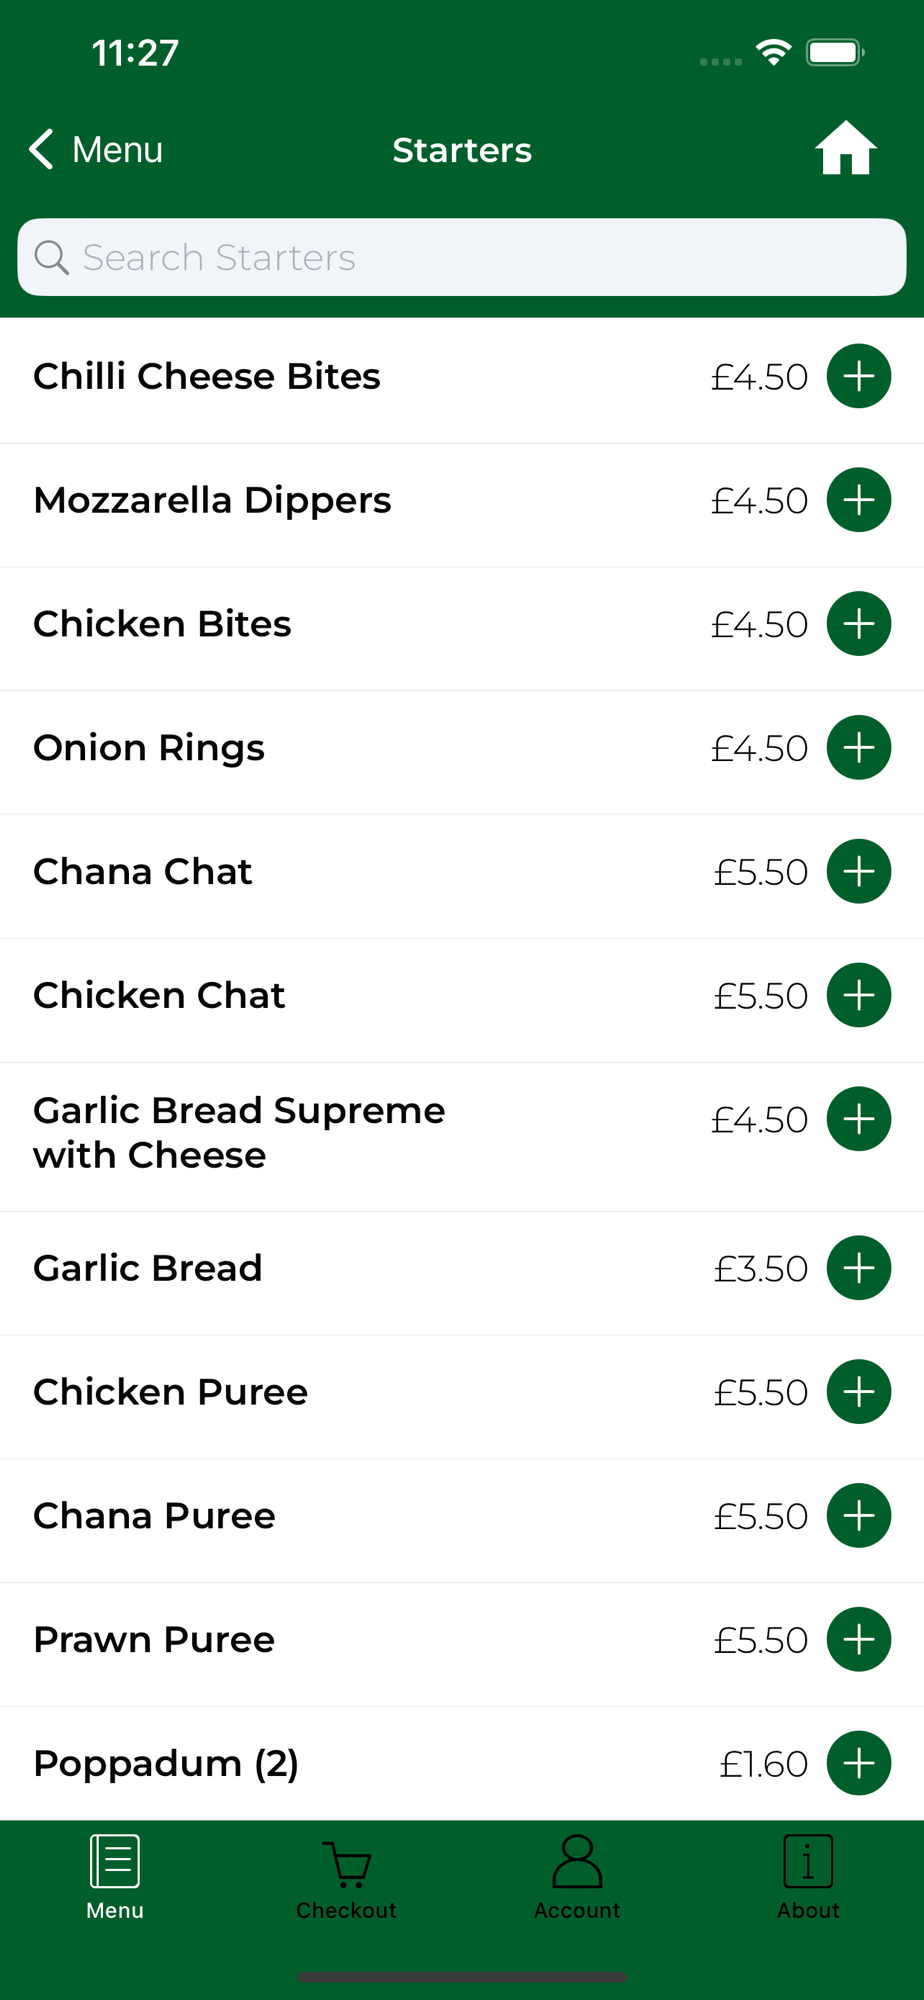924x2000 pixels.
Task: Tap the home icon in header
Action: (845, 149)
